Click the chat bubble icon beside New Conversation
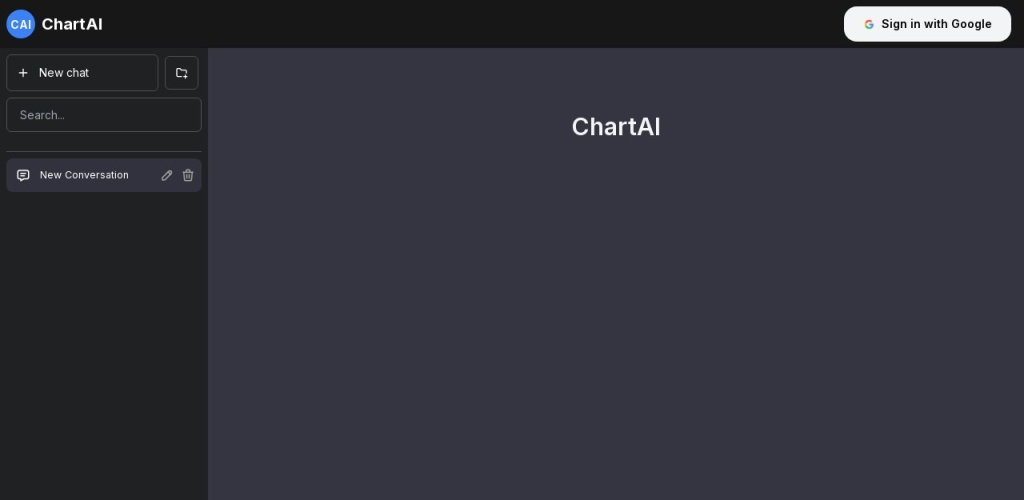Image resolution: width=1024 pixels, height=500 pixels. (23, 175)
